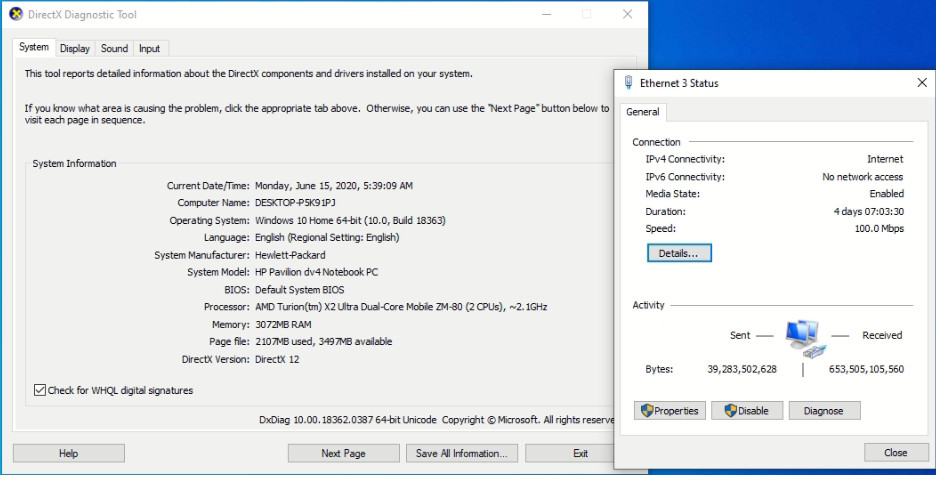949x483 pixels.
Task: Select the System tab
Action: [x=34, y=47]
